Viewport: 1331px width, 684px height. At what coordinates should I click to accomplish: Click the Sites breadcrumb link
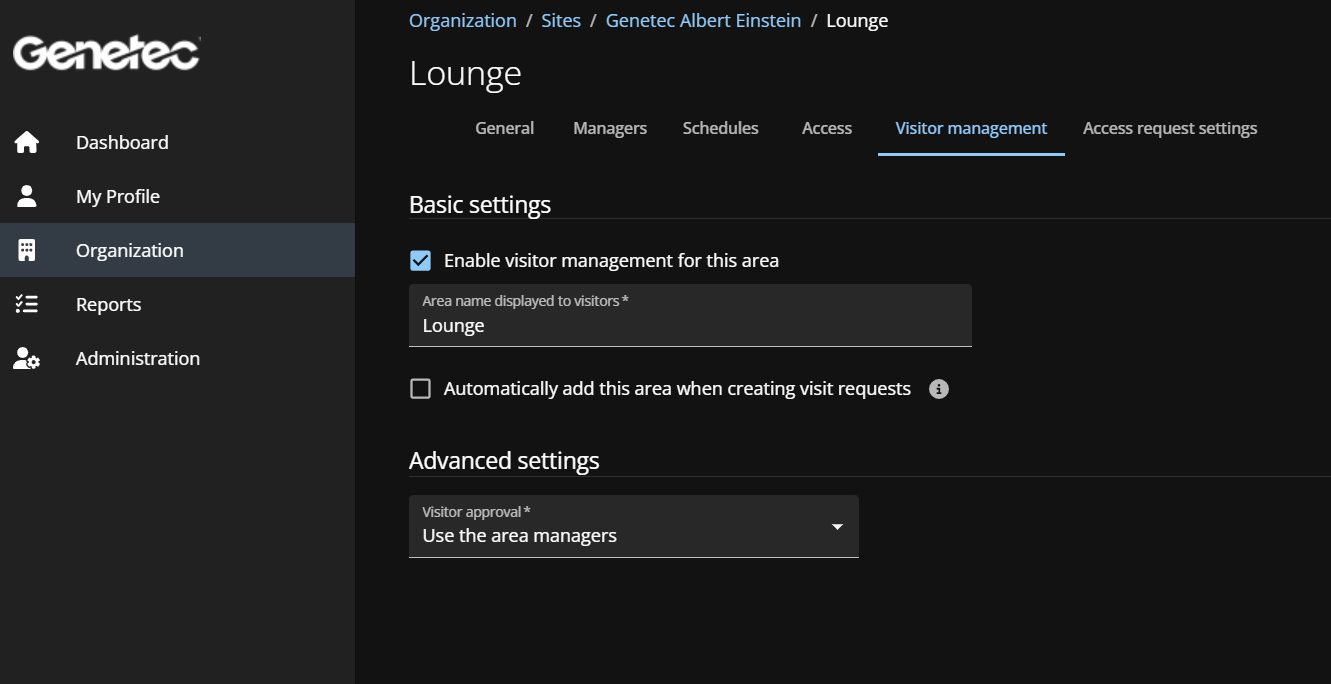[x=561, y=20]
